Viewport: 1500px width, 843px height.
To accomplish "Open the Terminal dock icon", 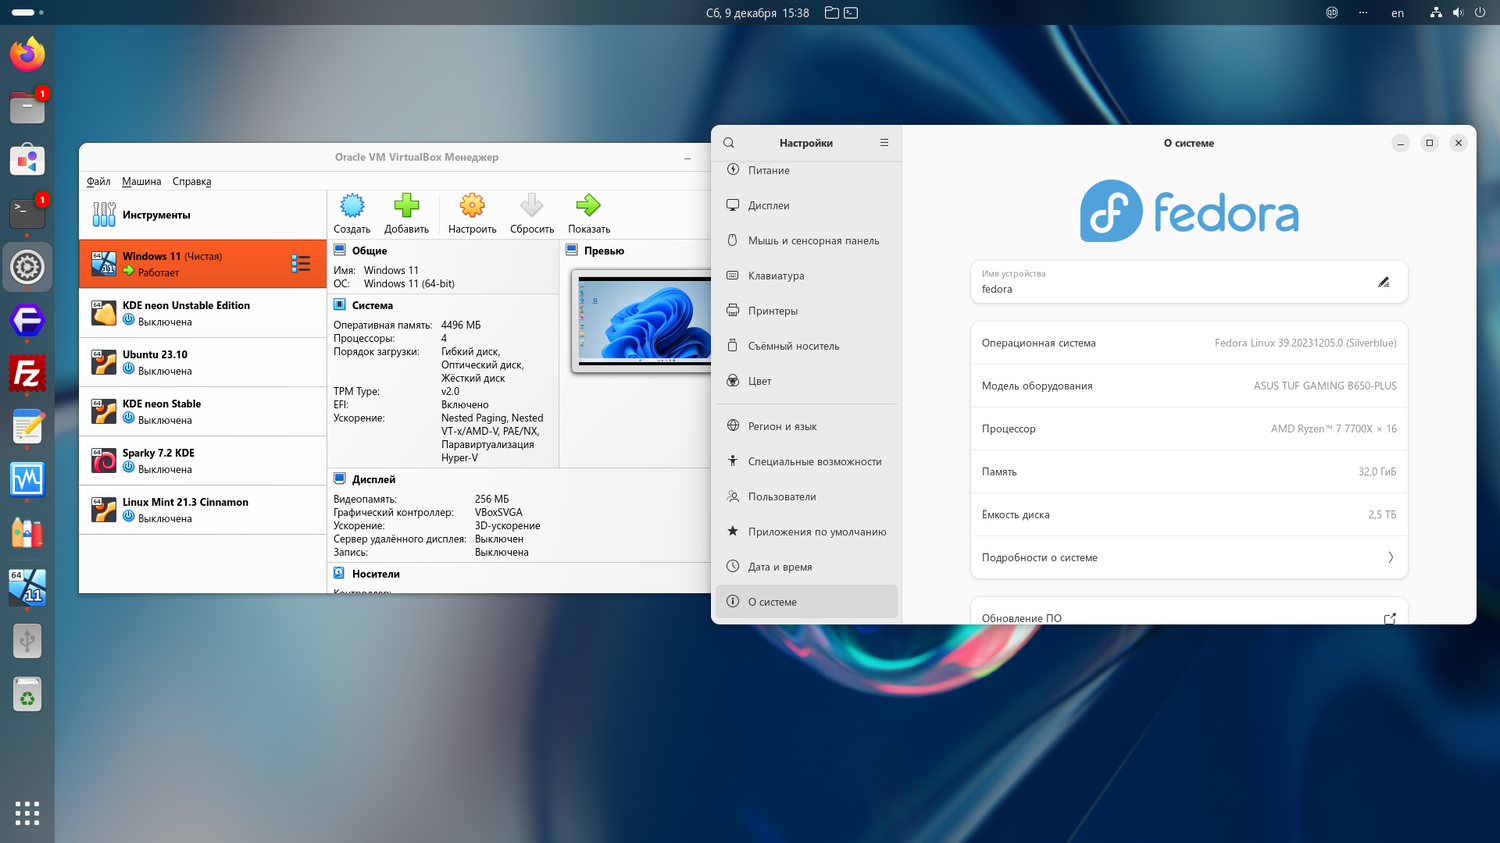I will pos(27,213).
